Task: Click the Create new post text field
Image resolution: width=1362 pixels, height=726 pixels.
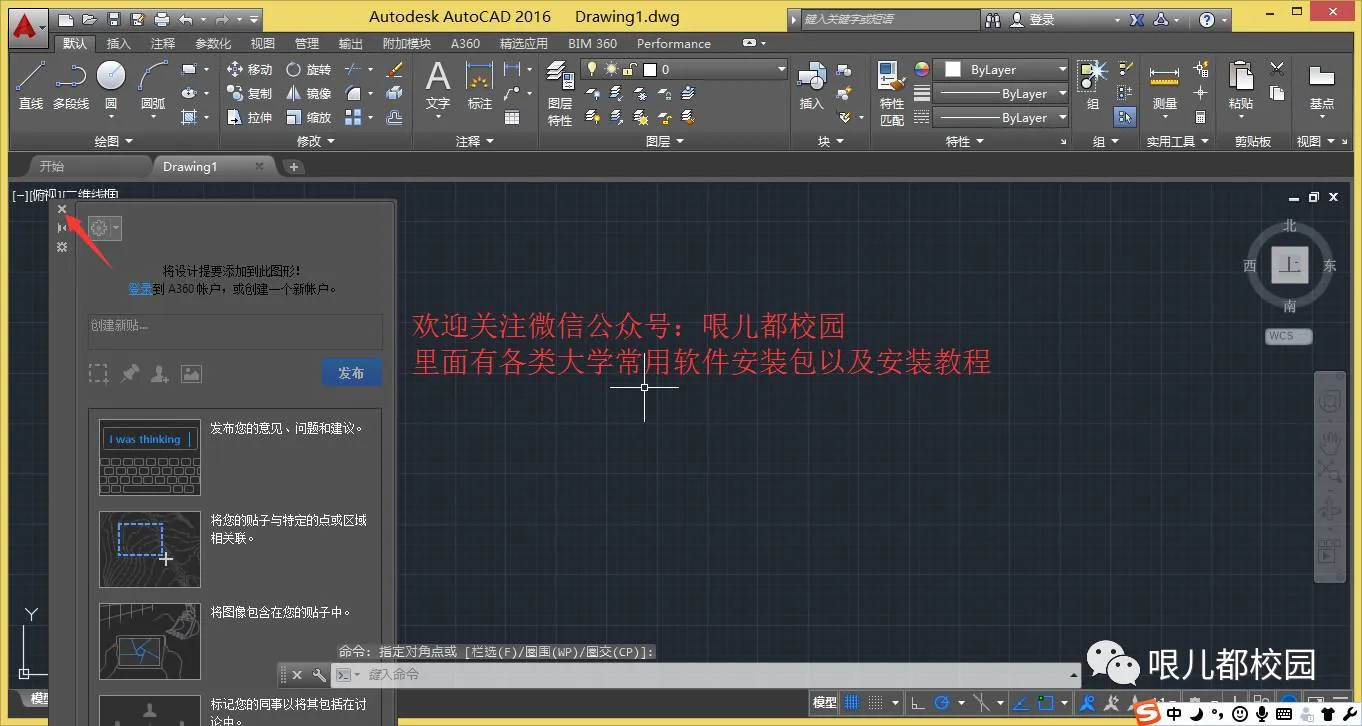Action: click(x=235, y=331)
